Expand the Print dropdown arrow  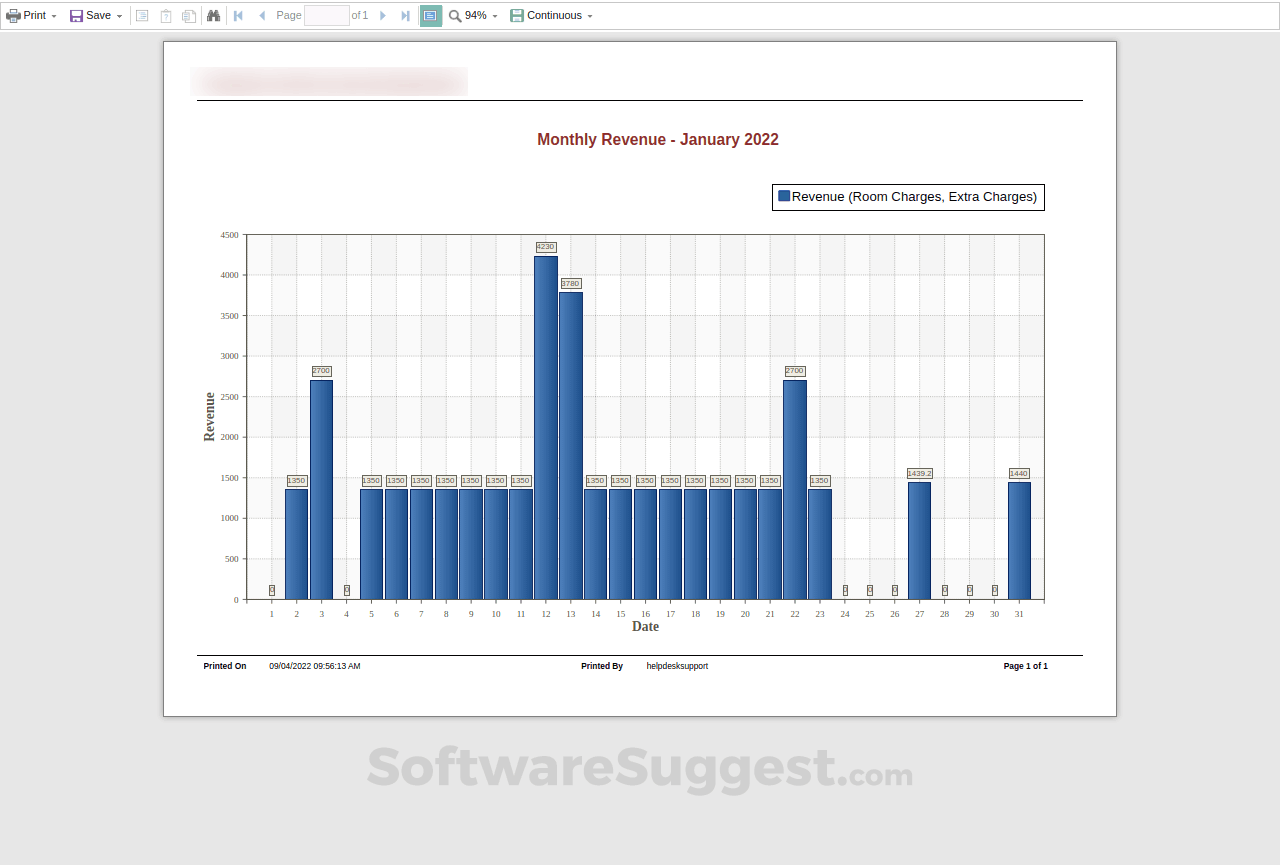pyautogui.click(x=54, y=17)
